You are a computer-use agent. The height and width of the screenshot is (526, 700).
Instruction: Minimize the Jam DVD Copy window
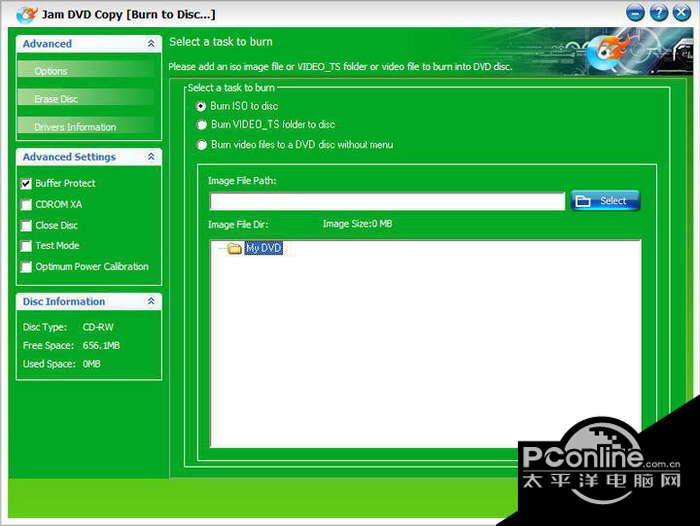coord(635,13)
